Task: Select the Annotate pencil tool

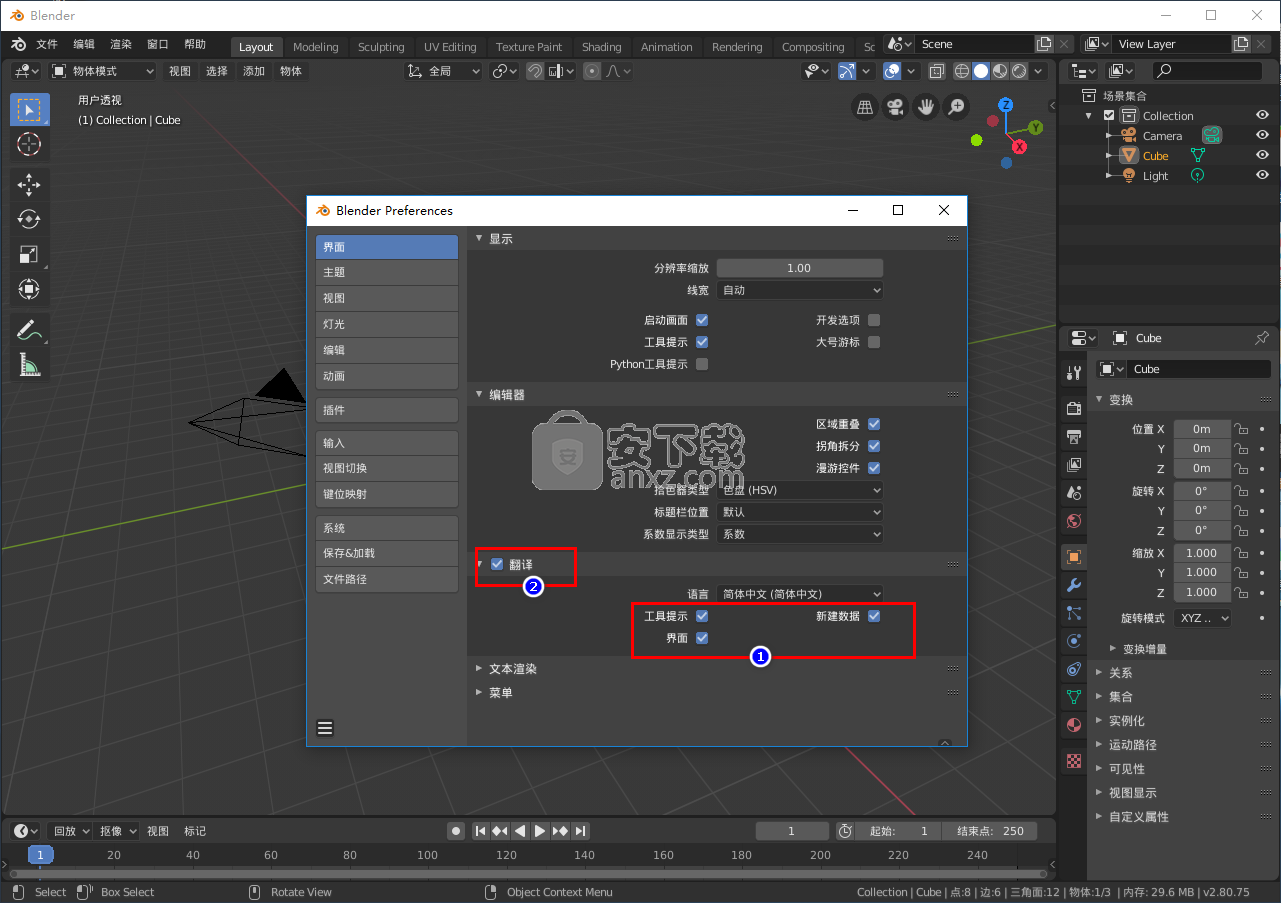Action: pos(29,330)
